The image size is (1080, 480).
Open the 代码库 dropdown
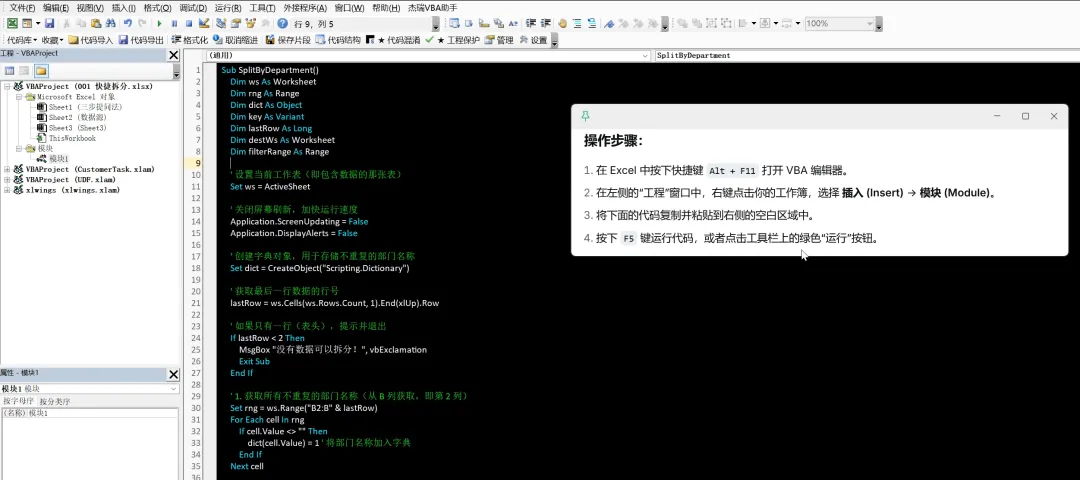click(21, 40)
